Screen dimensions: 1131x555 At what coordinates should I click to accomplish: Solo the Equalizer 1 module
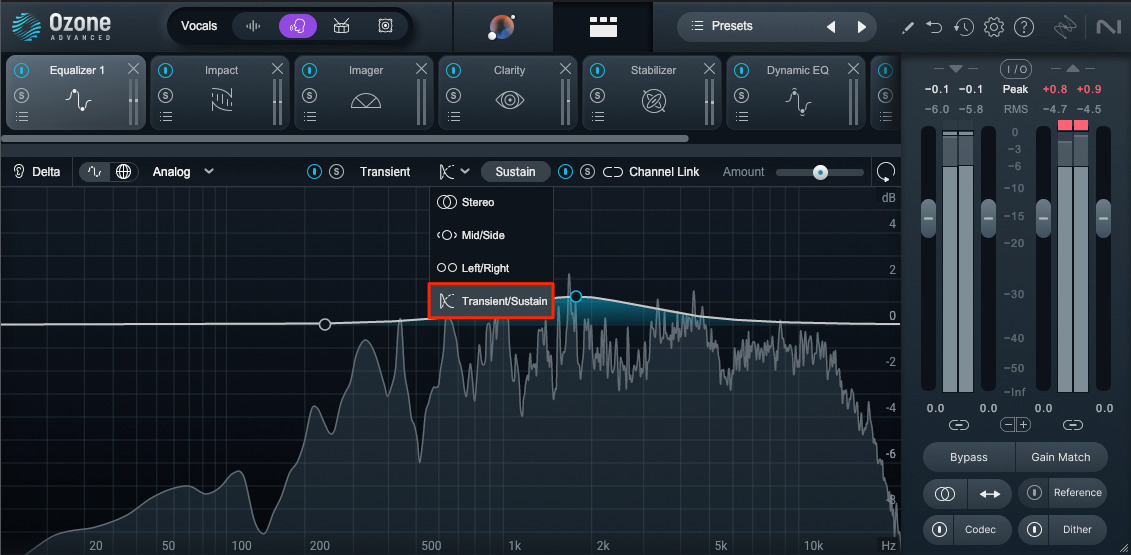(22, 95)
